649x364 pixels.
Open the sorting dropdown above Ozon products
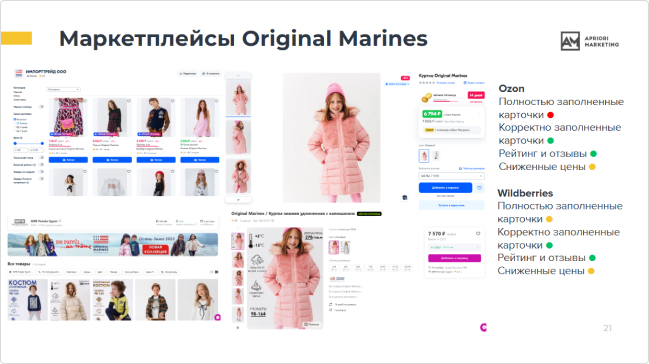tap(63, 89)
